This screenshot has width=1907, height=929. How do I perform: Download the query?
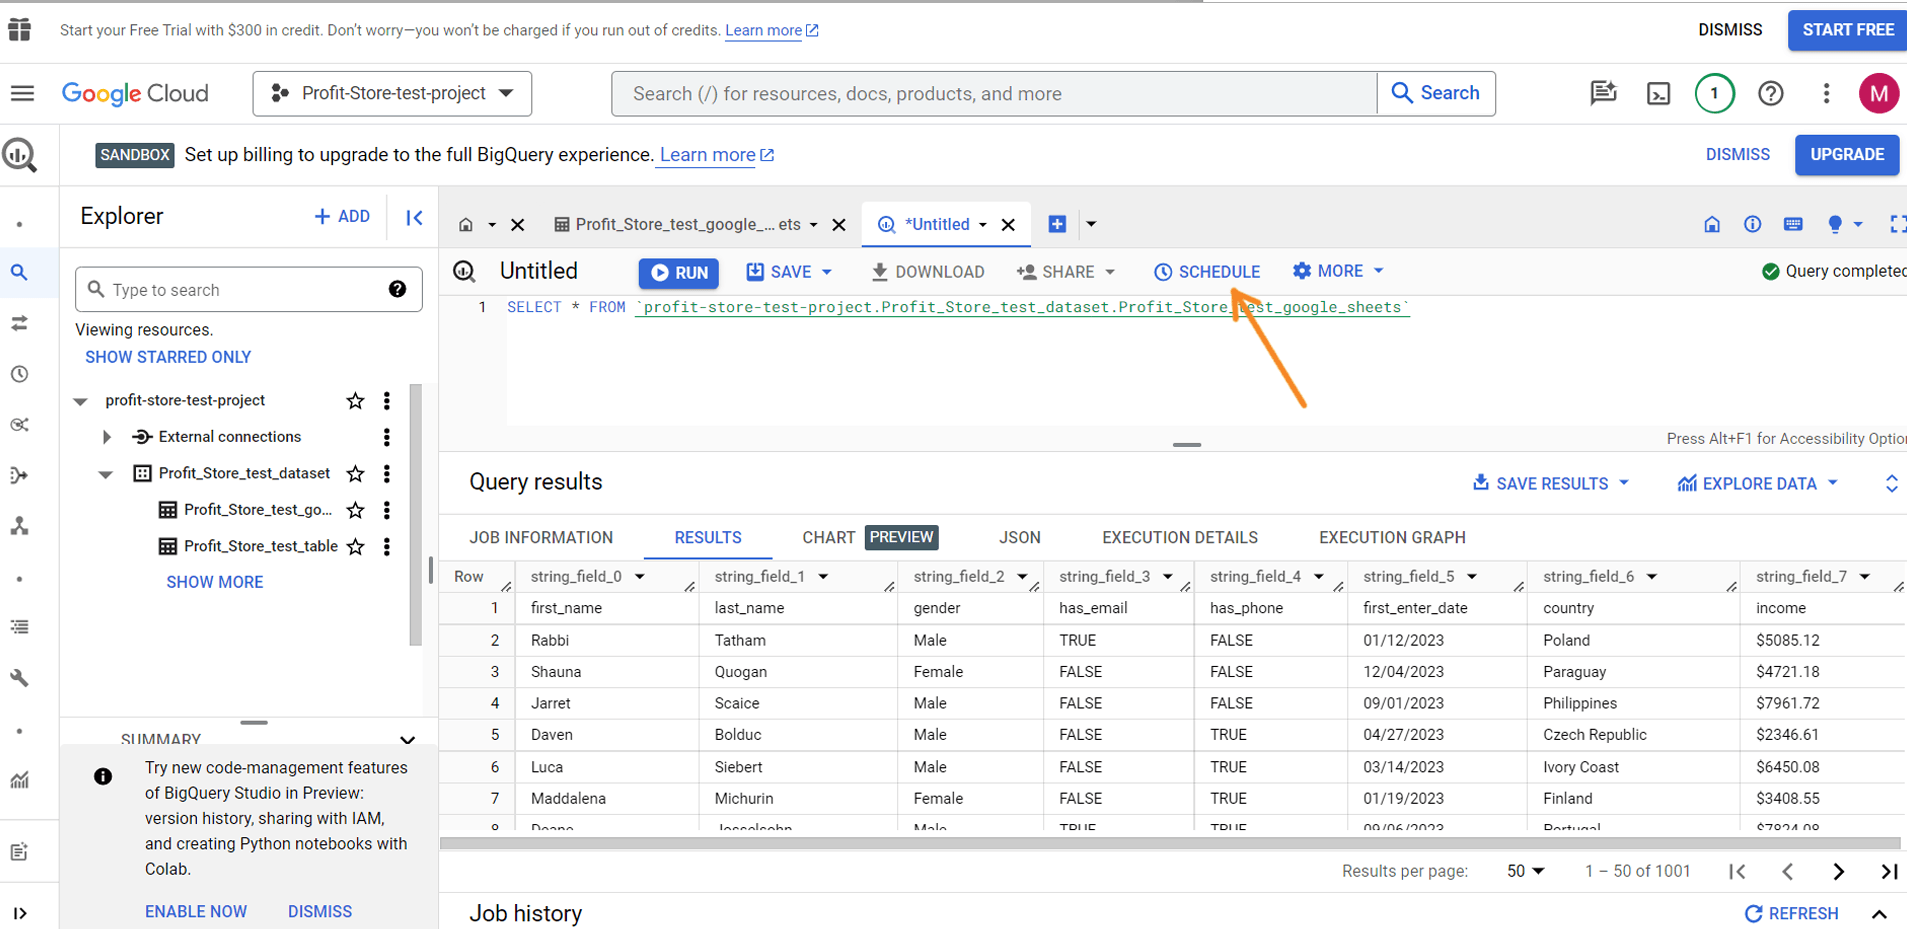(x=927, y=272)
